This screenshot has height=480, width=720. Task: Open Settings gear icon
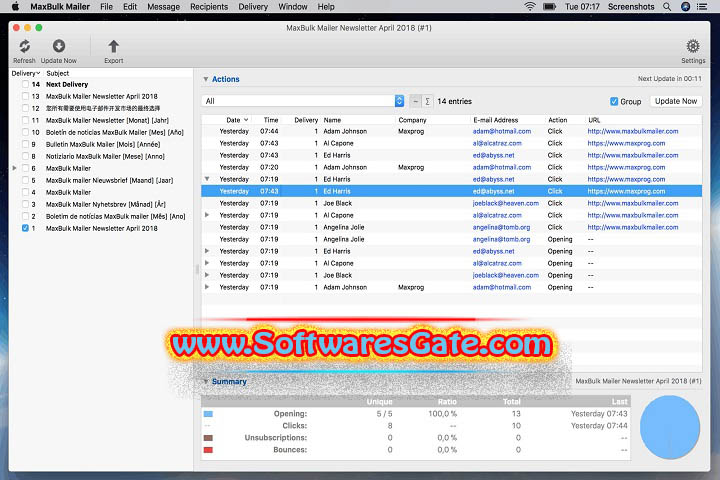tap(693, 46)
